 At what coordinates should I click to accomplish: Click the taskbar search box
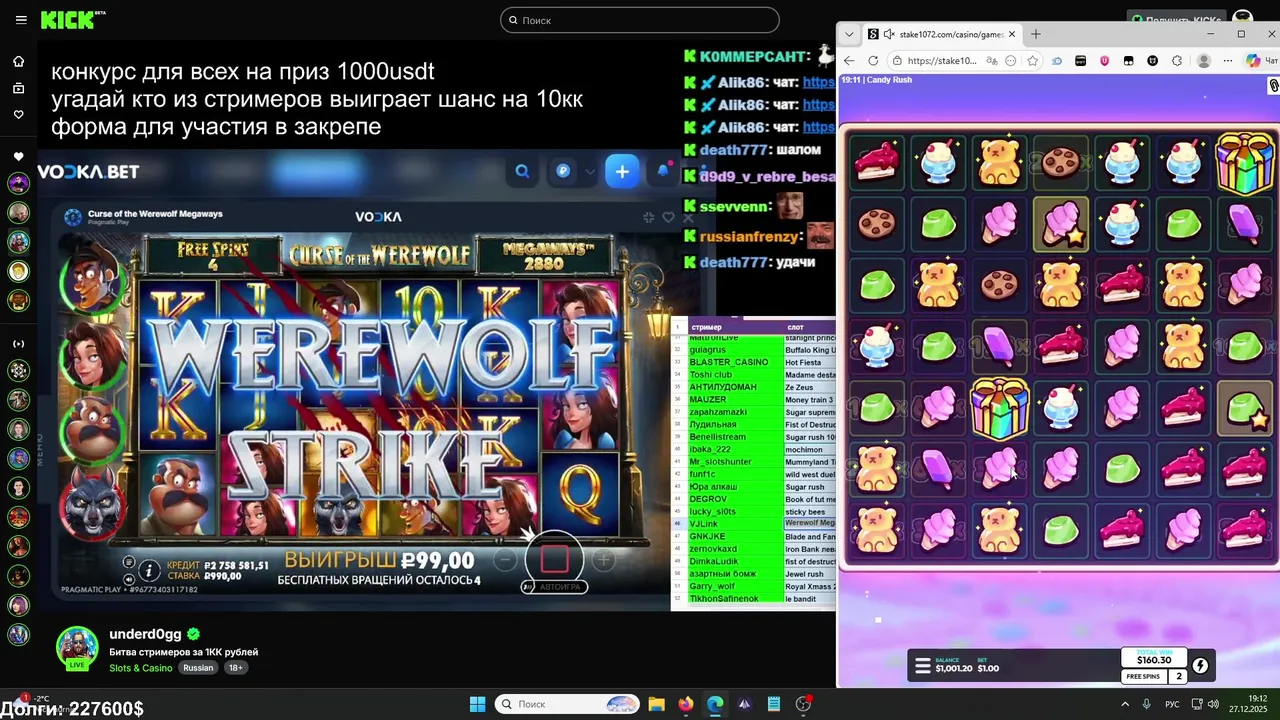click(x=567, y=704)
